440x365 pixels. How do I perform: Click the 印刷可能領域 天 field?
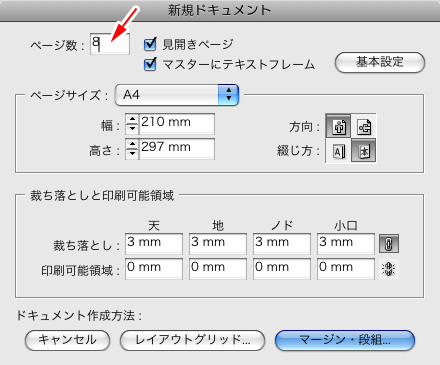coord(154,269)
